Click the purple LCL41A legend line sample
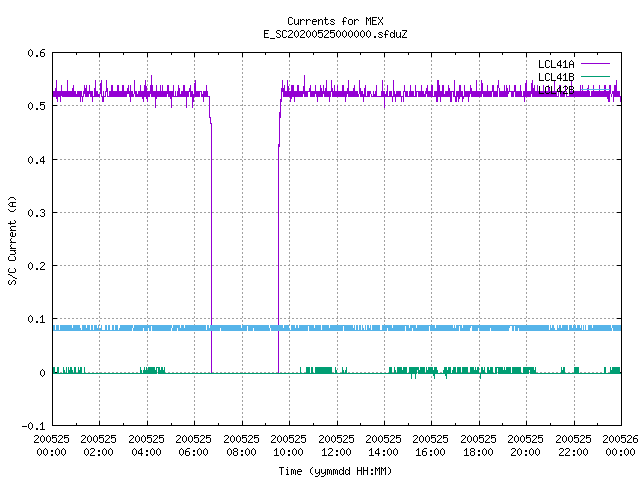Viewport: 640px width, 480px height. pyautogui.click(x=595, y=64)
